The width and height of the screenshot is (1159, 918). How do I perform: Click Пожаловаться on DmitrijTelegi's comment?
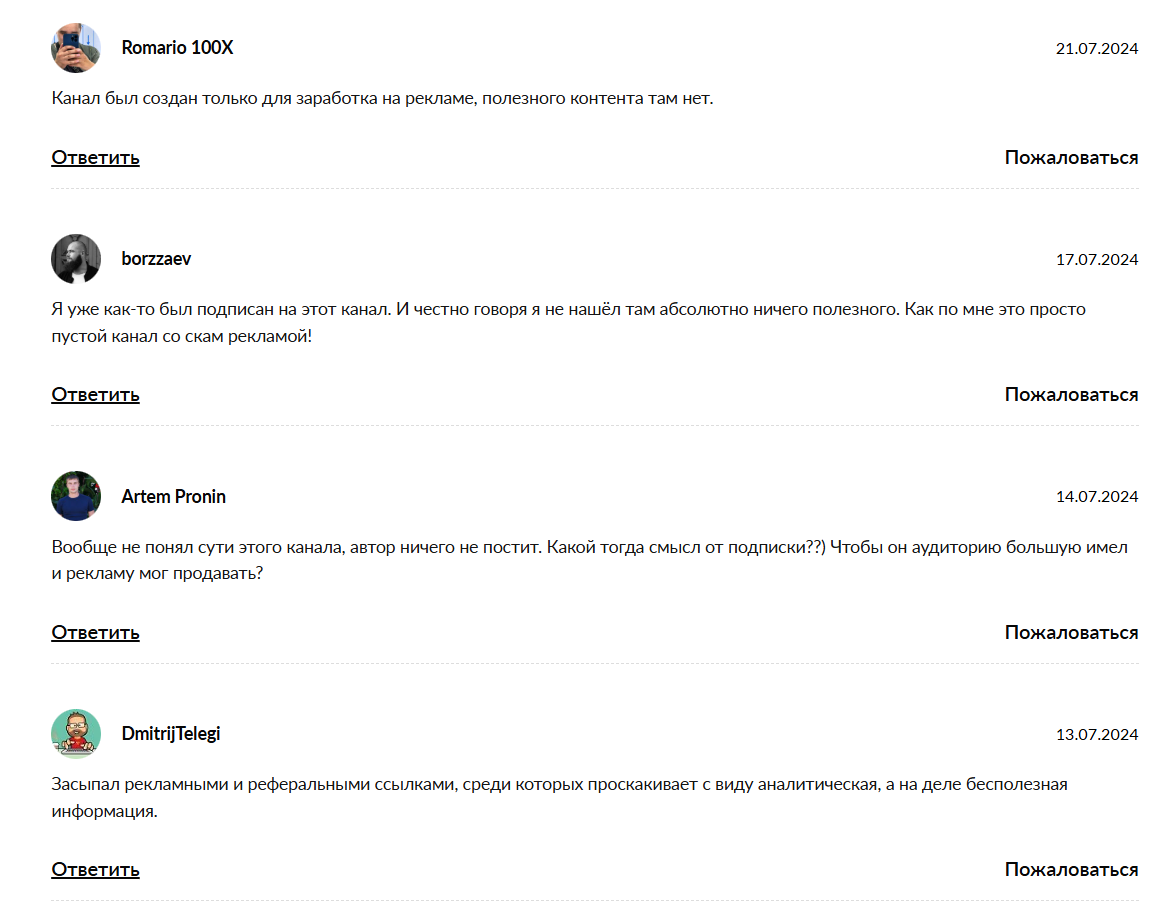click(1071, 870)
